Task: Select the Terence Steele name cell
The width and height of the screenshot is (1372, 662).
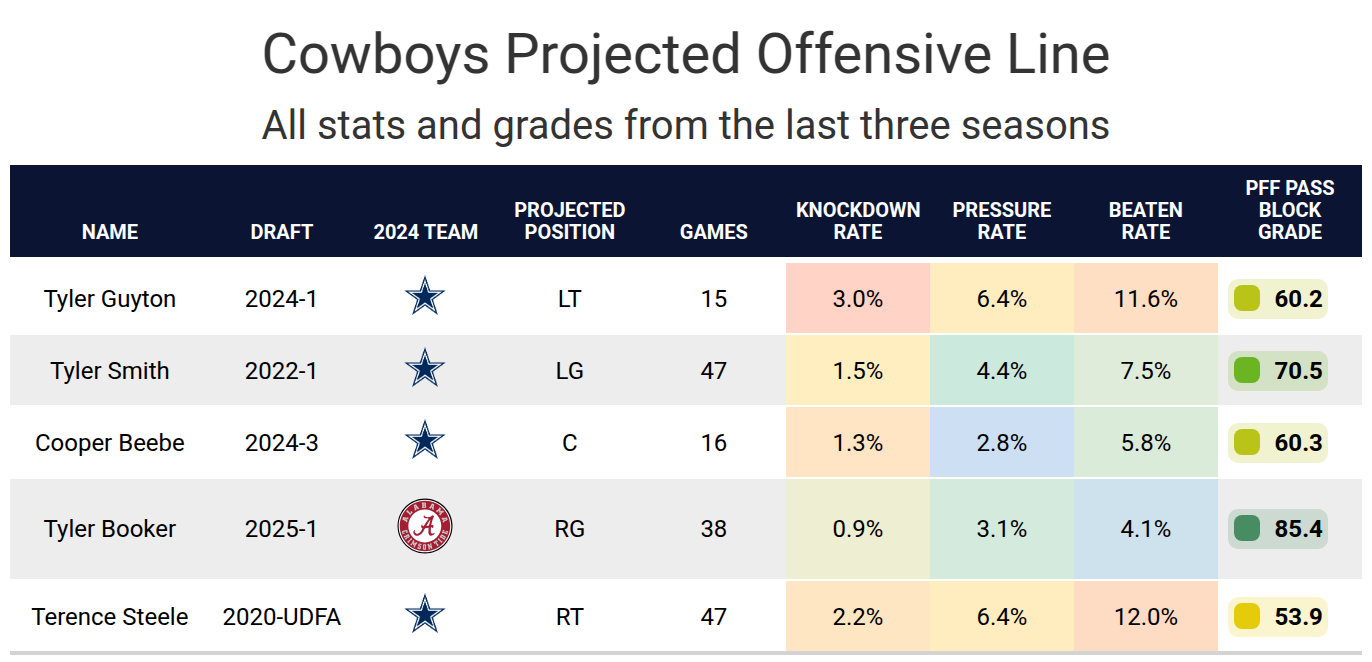Action: coord(110,617)
